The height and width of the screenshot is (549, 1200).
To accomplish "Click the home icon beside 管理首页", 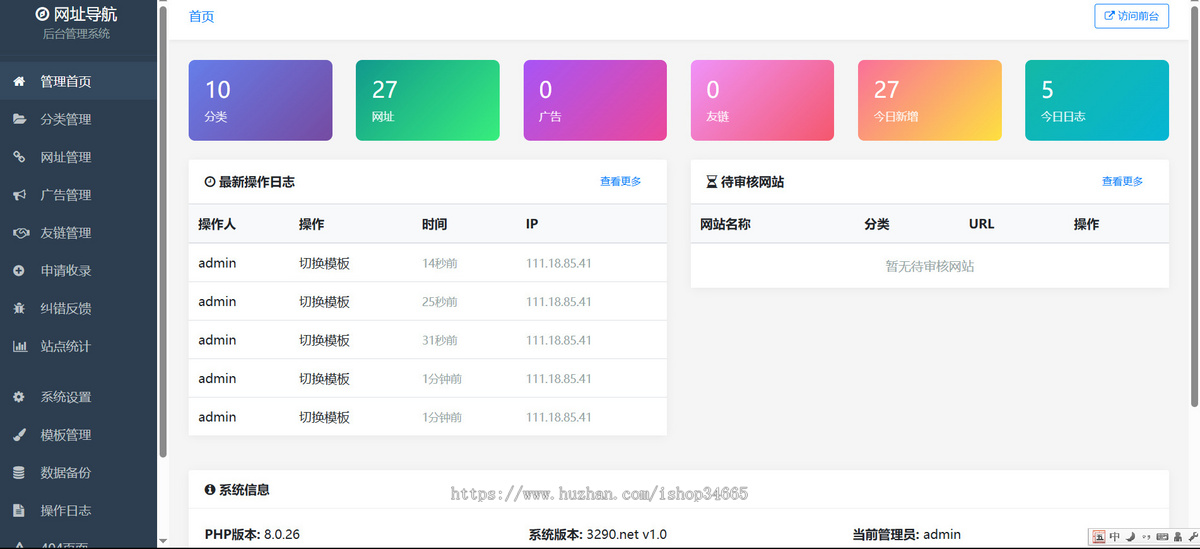I will (x=19, y=81).
